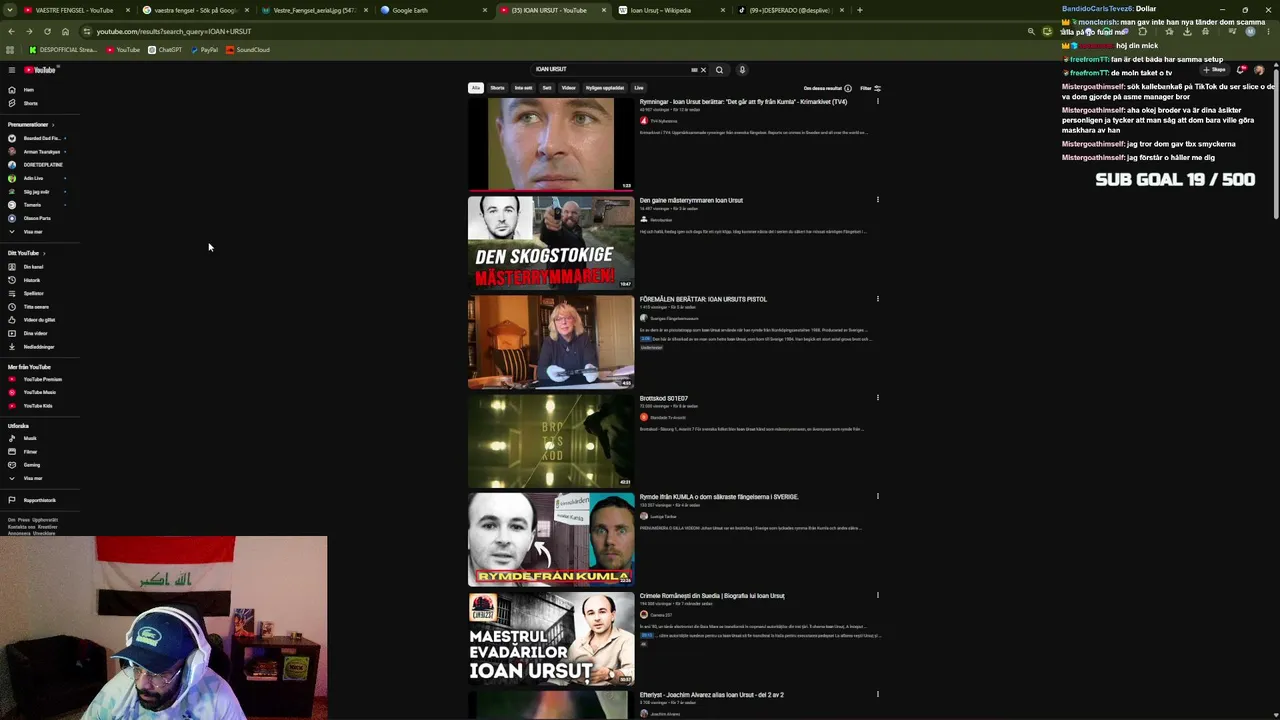Open the Maestrul Evadărilor Ioan Ursut thumbnail
1280x720 pixels.
(551, 638)
